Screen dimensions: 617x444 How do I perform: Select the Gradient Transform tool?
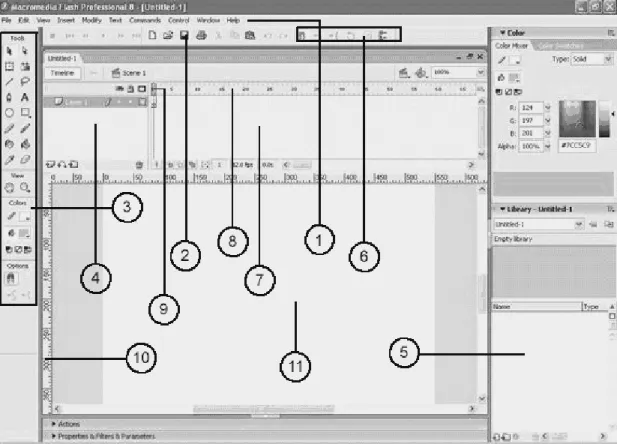[25, 67]
